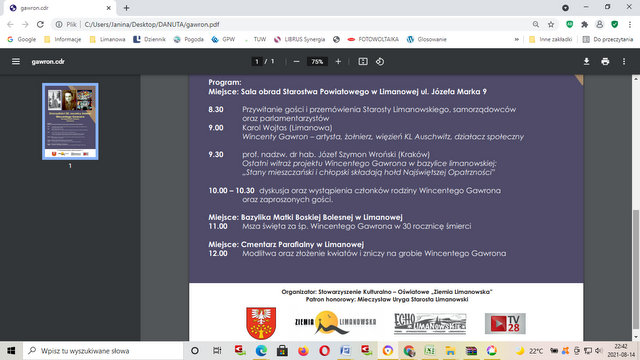
Task: Click the 22°C weather widget
Action: (529, 351)
